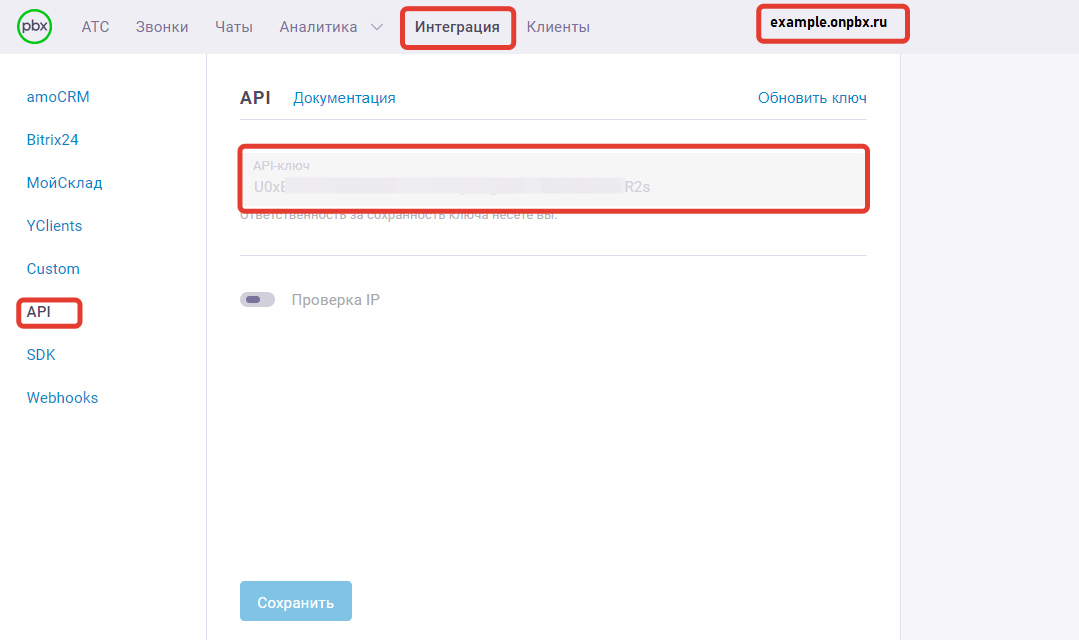Go to the Звонки section
This screenshot has height=640, width=1079.
point(162,27)
